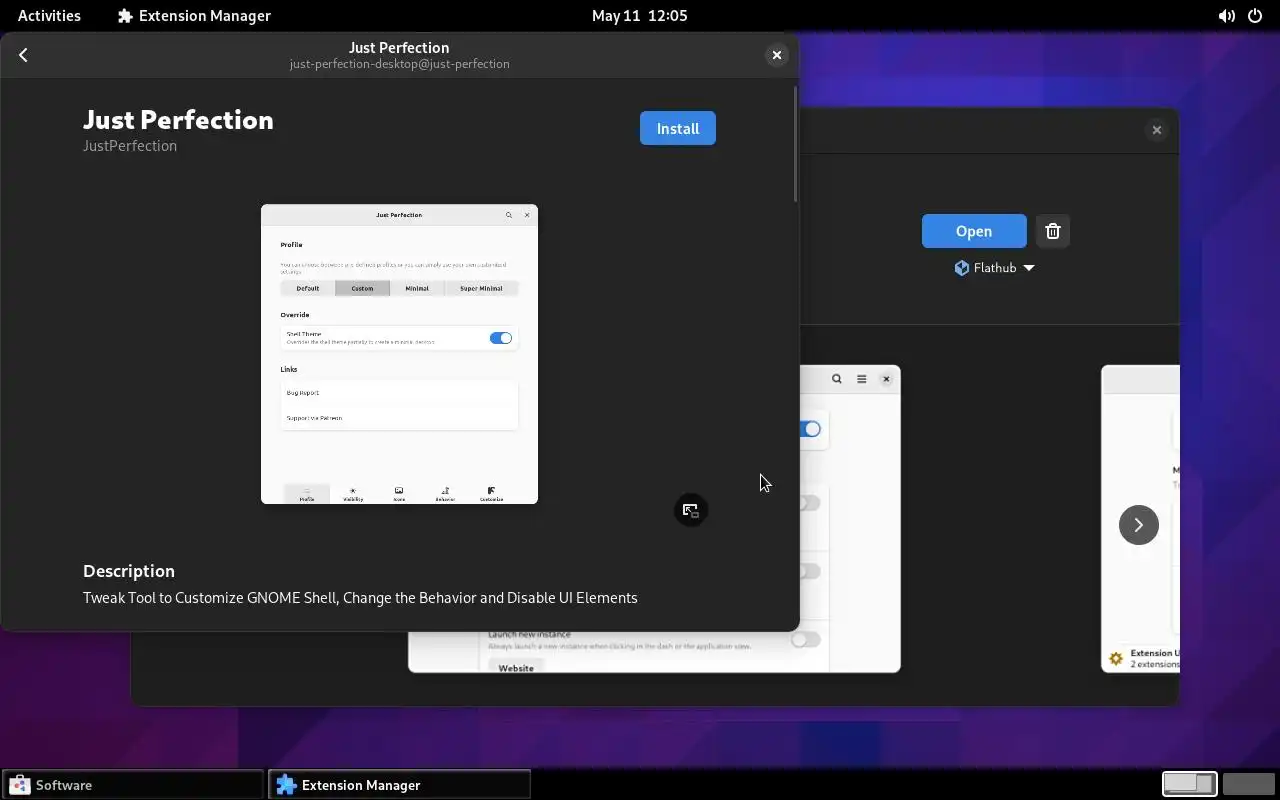
Task: Switch to the first workspace thumbnail
Action: point(1189,784)
